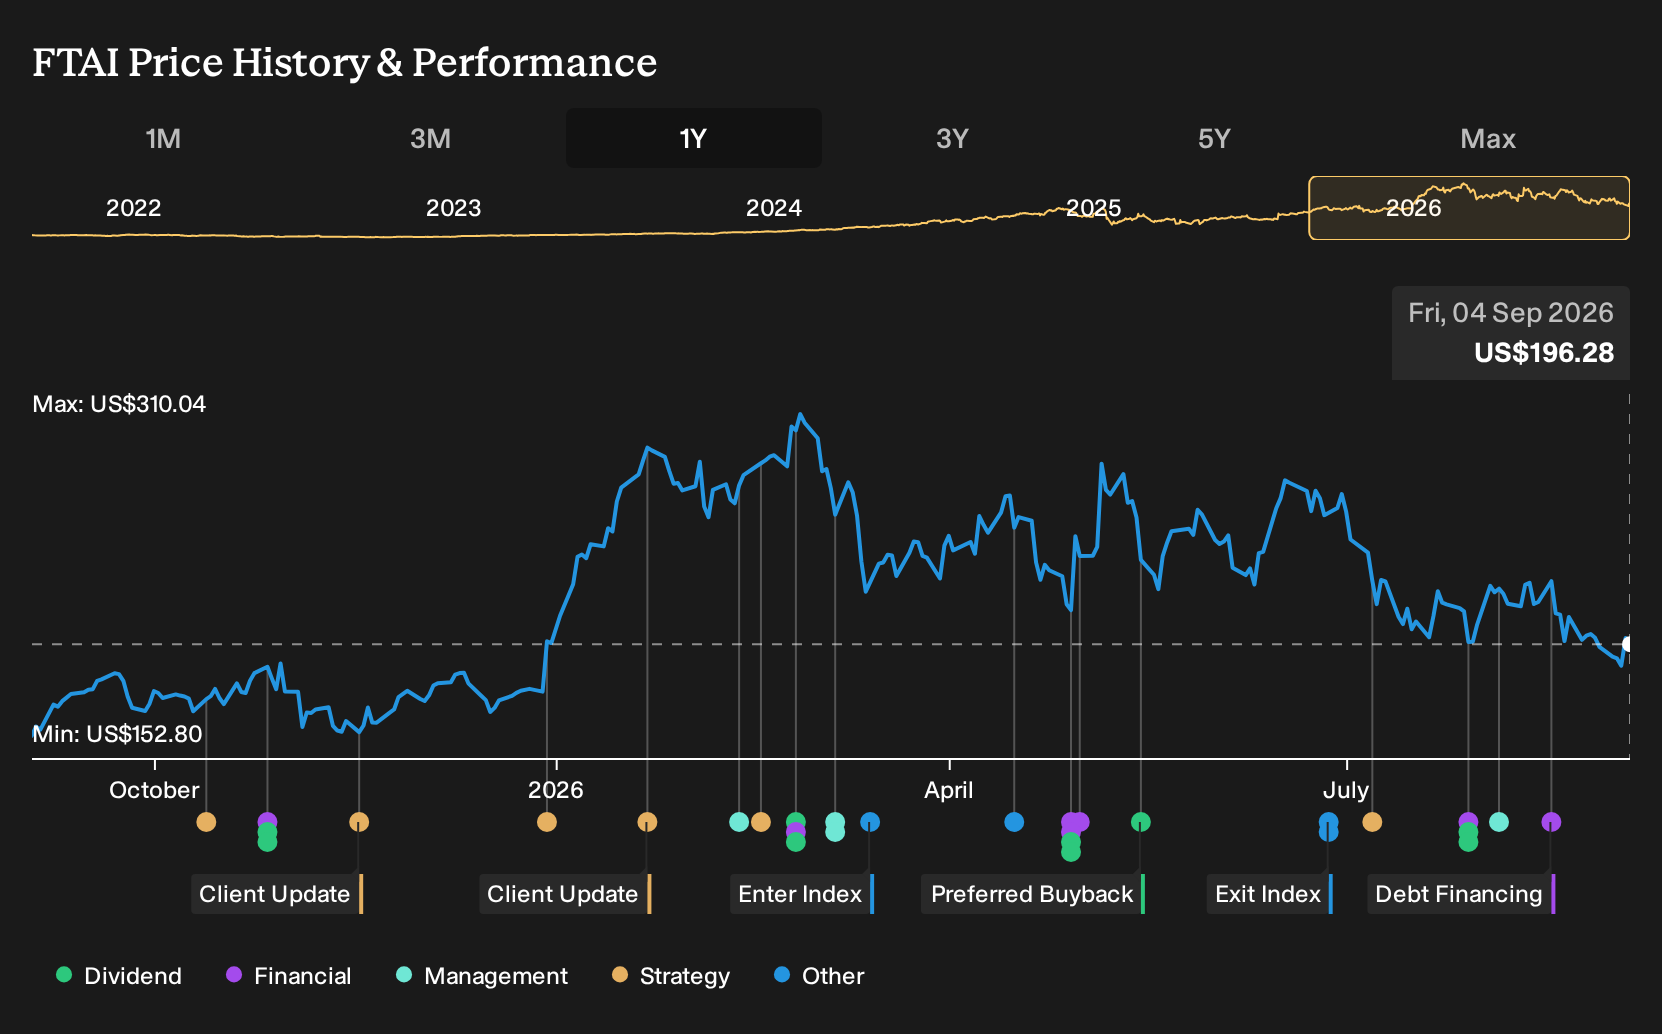Click the teal dot left of the February orange dot
Viewport: 1662px width, 1034px height.
pos(739,822)
